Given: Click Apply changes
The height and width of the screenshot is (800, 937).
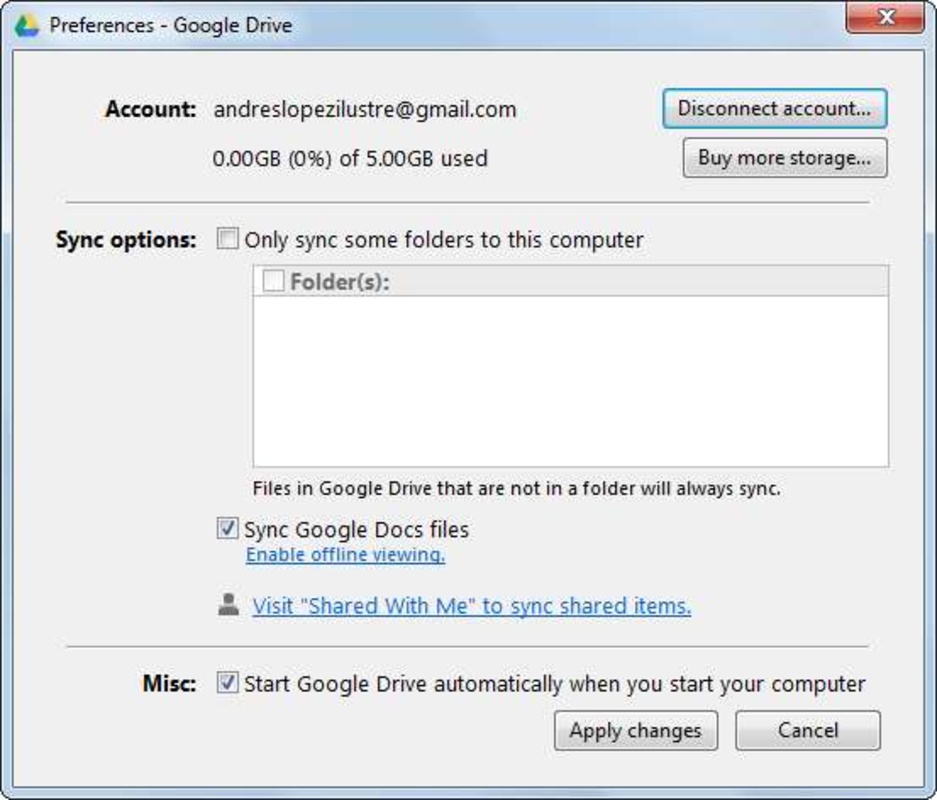Looking at the screenshot, I should coord(636,730).
